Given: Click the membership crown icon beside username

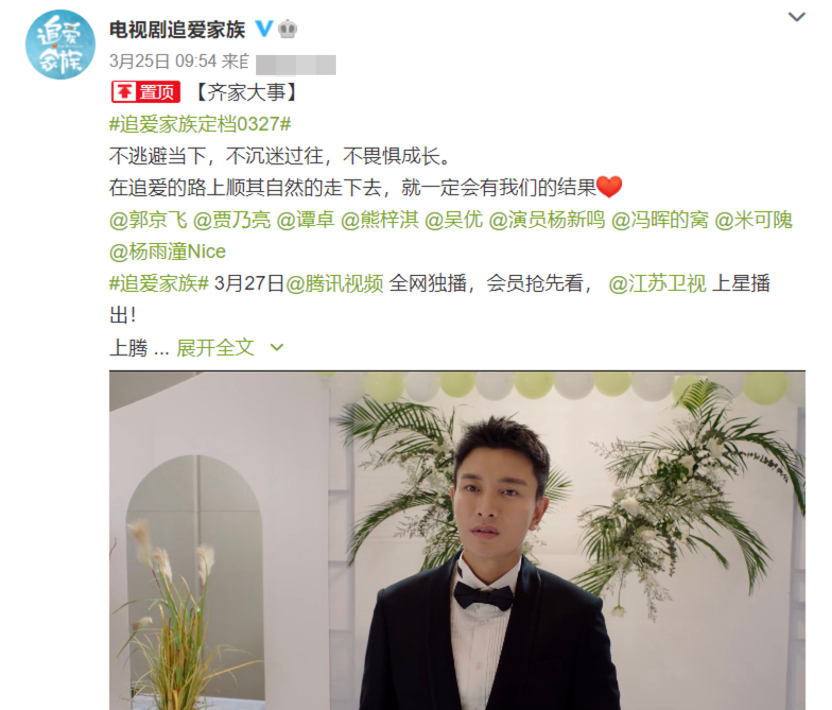Looking at the screenshot, I should click(x=288, y=29).
